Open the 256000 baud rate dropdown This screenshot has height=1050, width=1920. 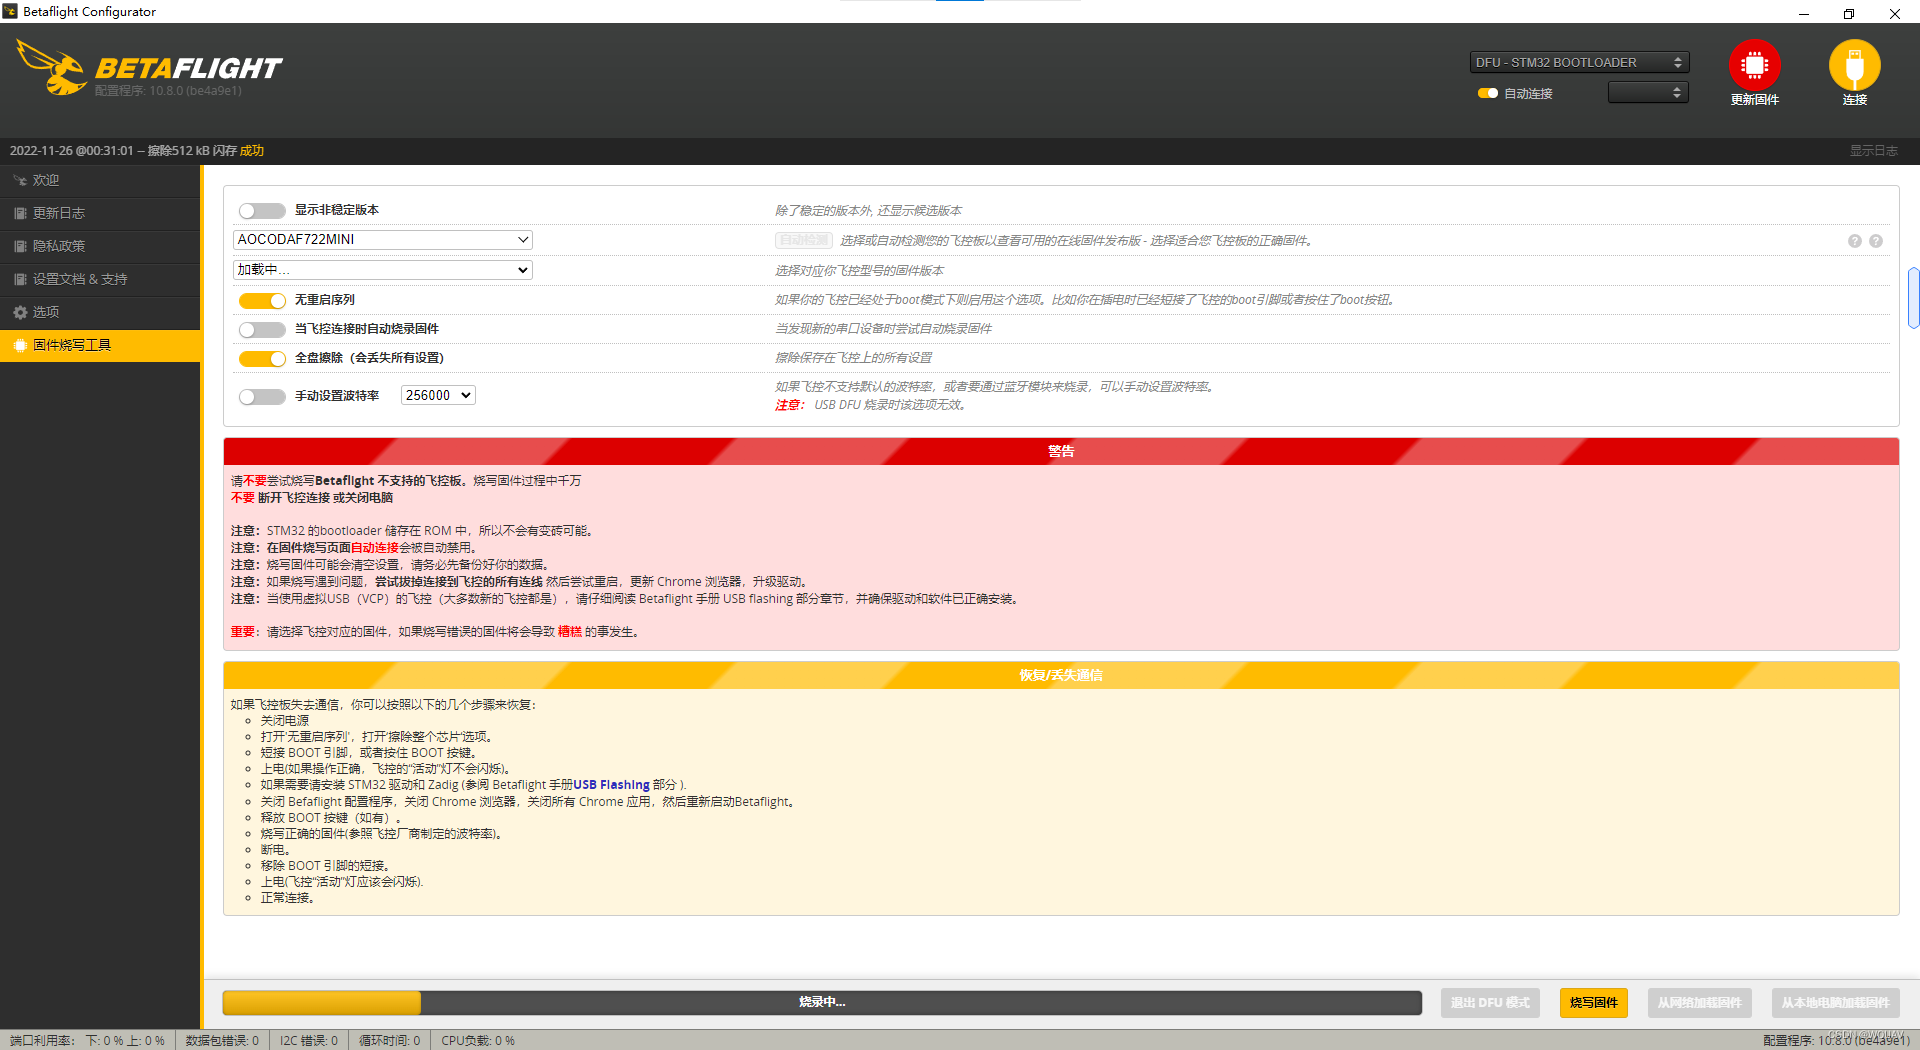coord(438,395)
